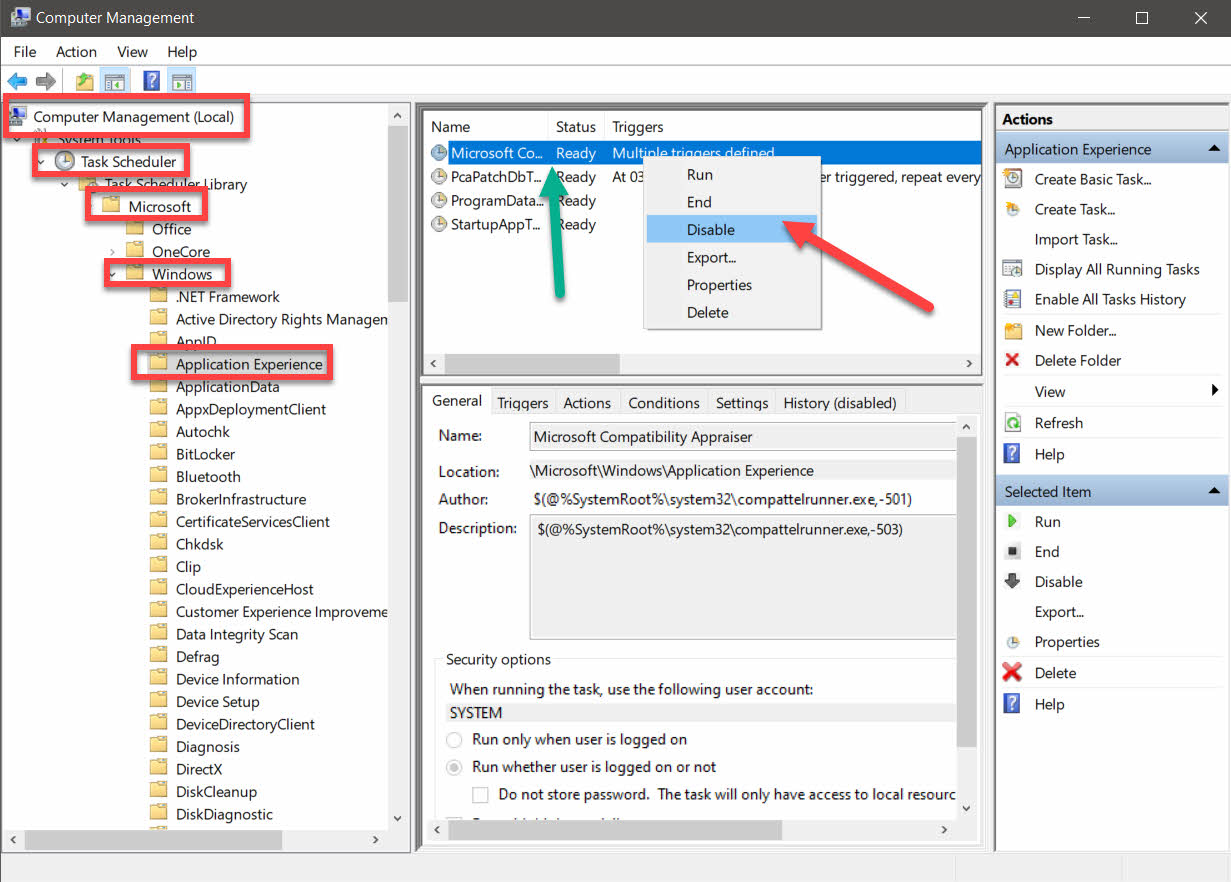The width and height of the screenshot is (1231, 882).
Task: Select the Run only when user is logged on option
Action: (454, 740)
